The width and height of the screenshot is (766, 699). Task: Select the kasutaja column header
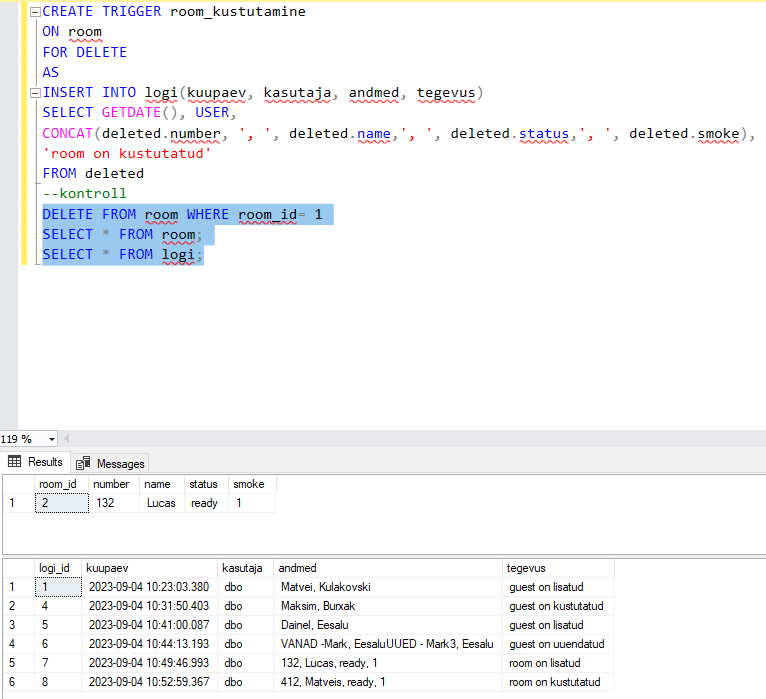click(245, 568)
